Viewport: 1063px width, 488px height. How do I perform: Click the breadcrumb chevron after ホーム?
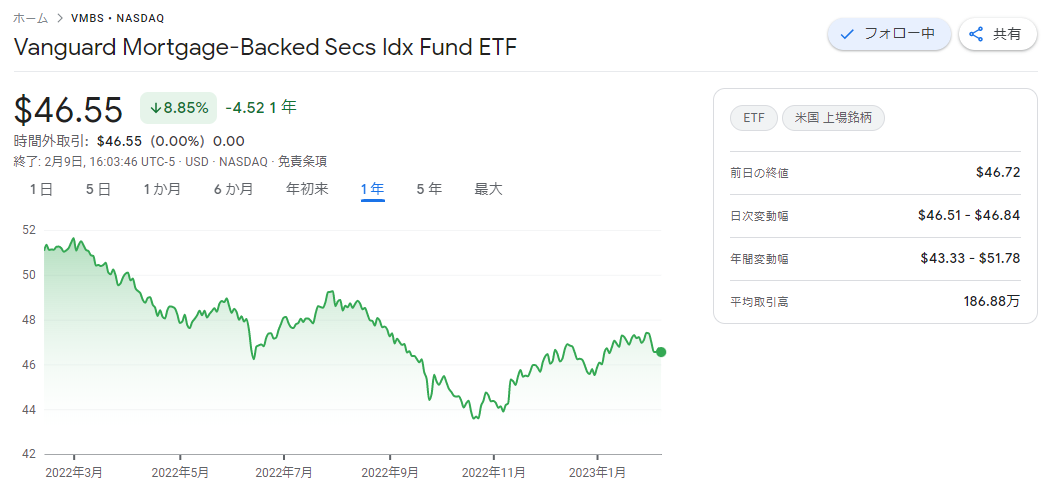(x=60, y=18)
